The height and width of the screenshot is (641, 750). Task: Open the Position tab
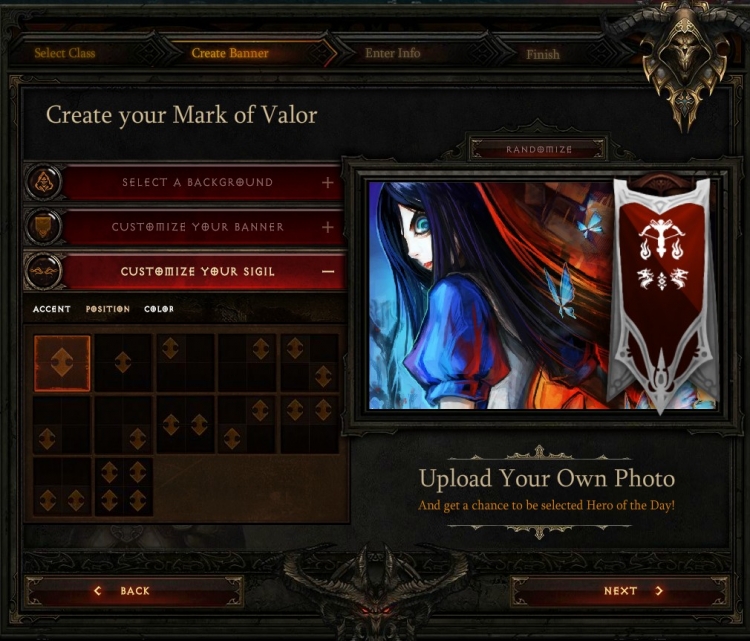[108, 309]
